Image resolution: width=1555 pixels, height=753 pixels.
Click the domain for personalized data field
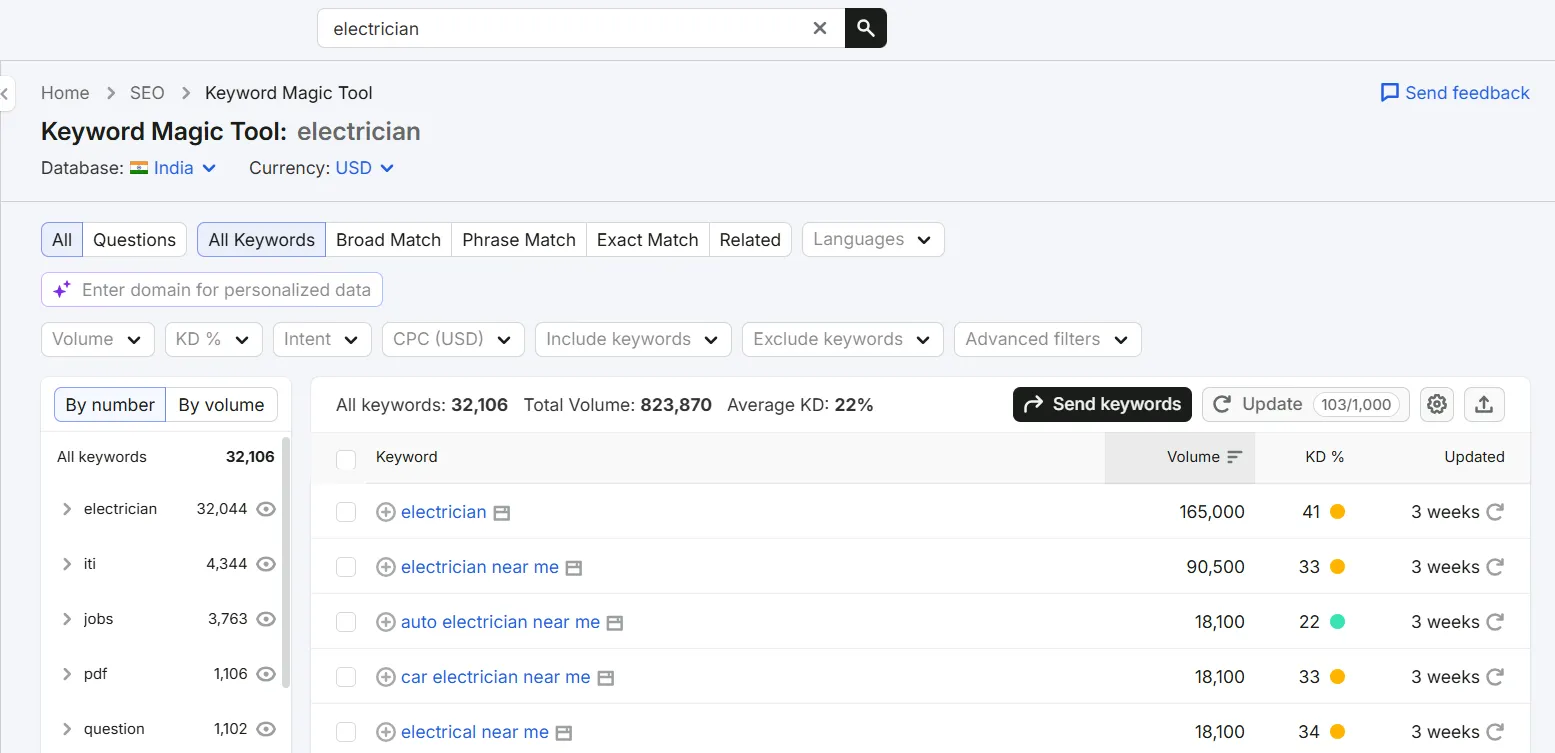[212, 290]
